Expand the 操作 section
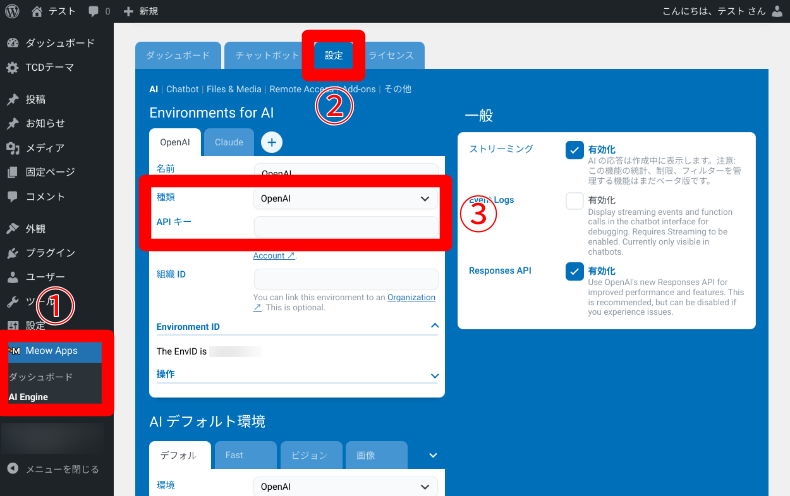Screen dimensions: 790x496 point(435,376)
